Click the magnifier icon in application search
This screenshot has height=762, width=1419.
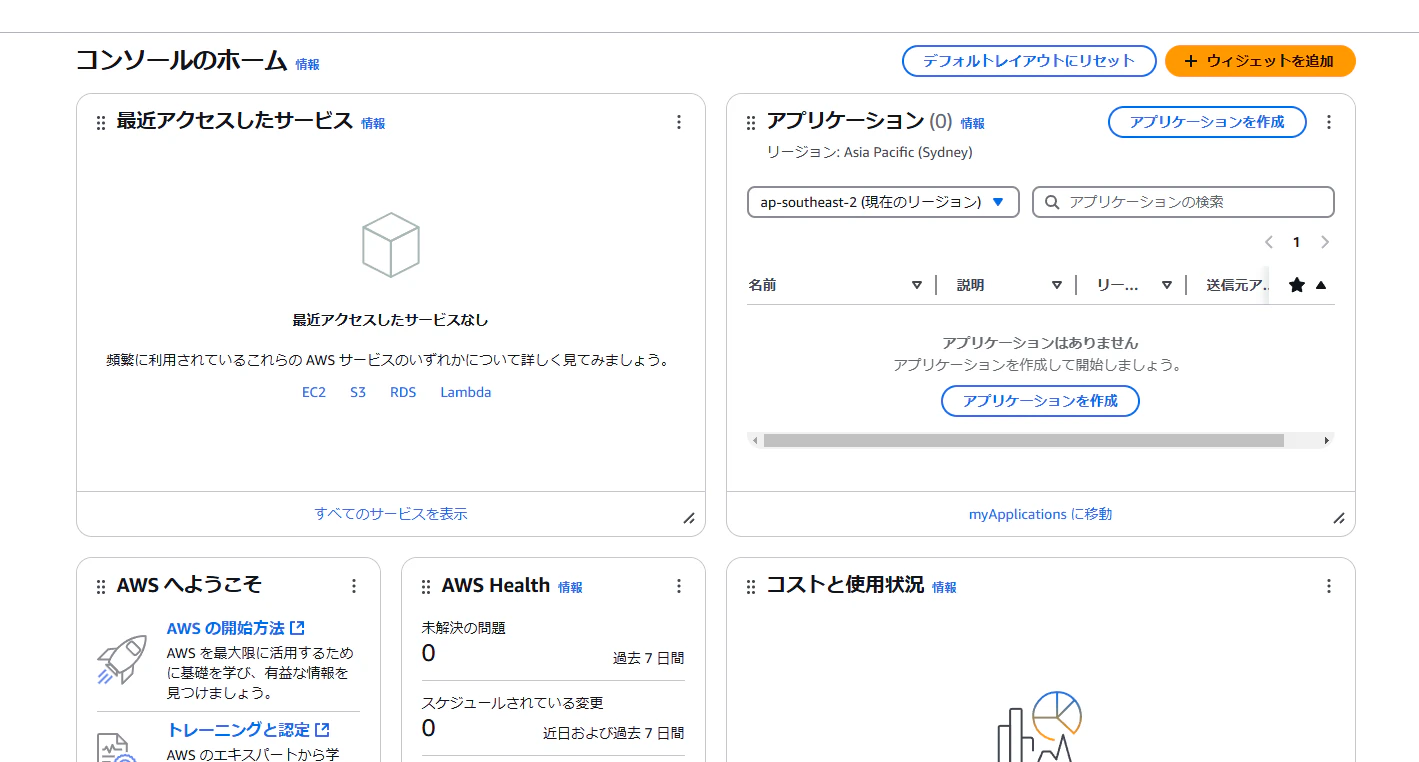click(1052, 202)
